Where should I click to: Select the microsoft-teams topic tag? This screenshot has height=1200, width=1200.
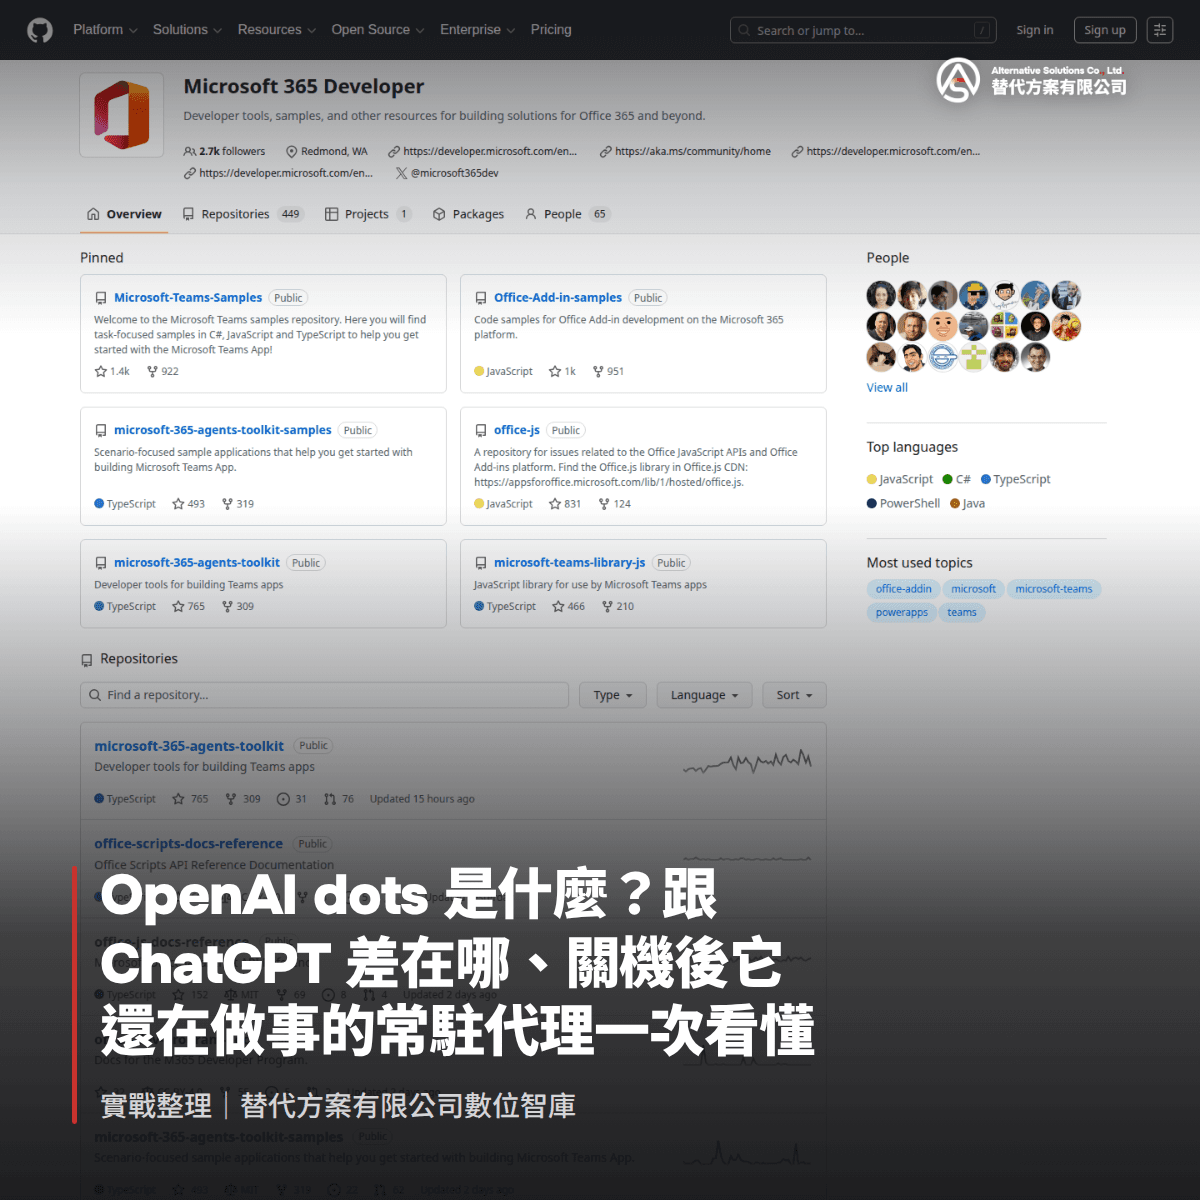[1054, 589]
